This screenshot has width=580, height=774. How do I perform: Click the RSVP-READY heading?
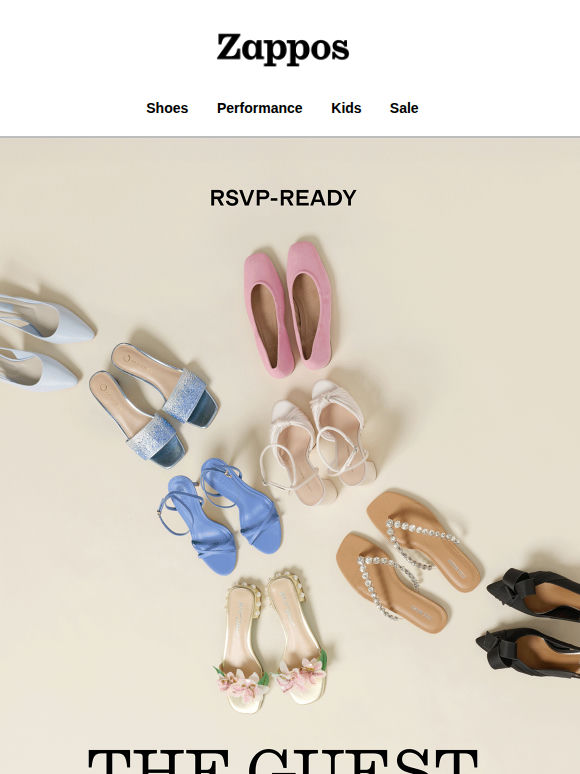(x=283, y=198)
